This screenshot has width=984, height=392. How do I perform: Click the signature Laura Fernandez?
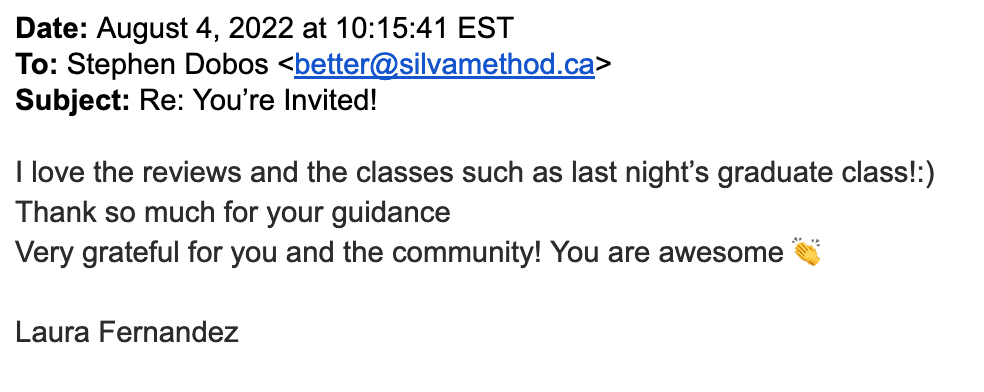point(127,332)
